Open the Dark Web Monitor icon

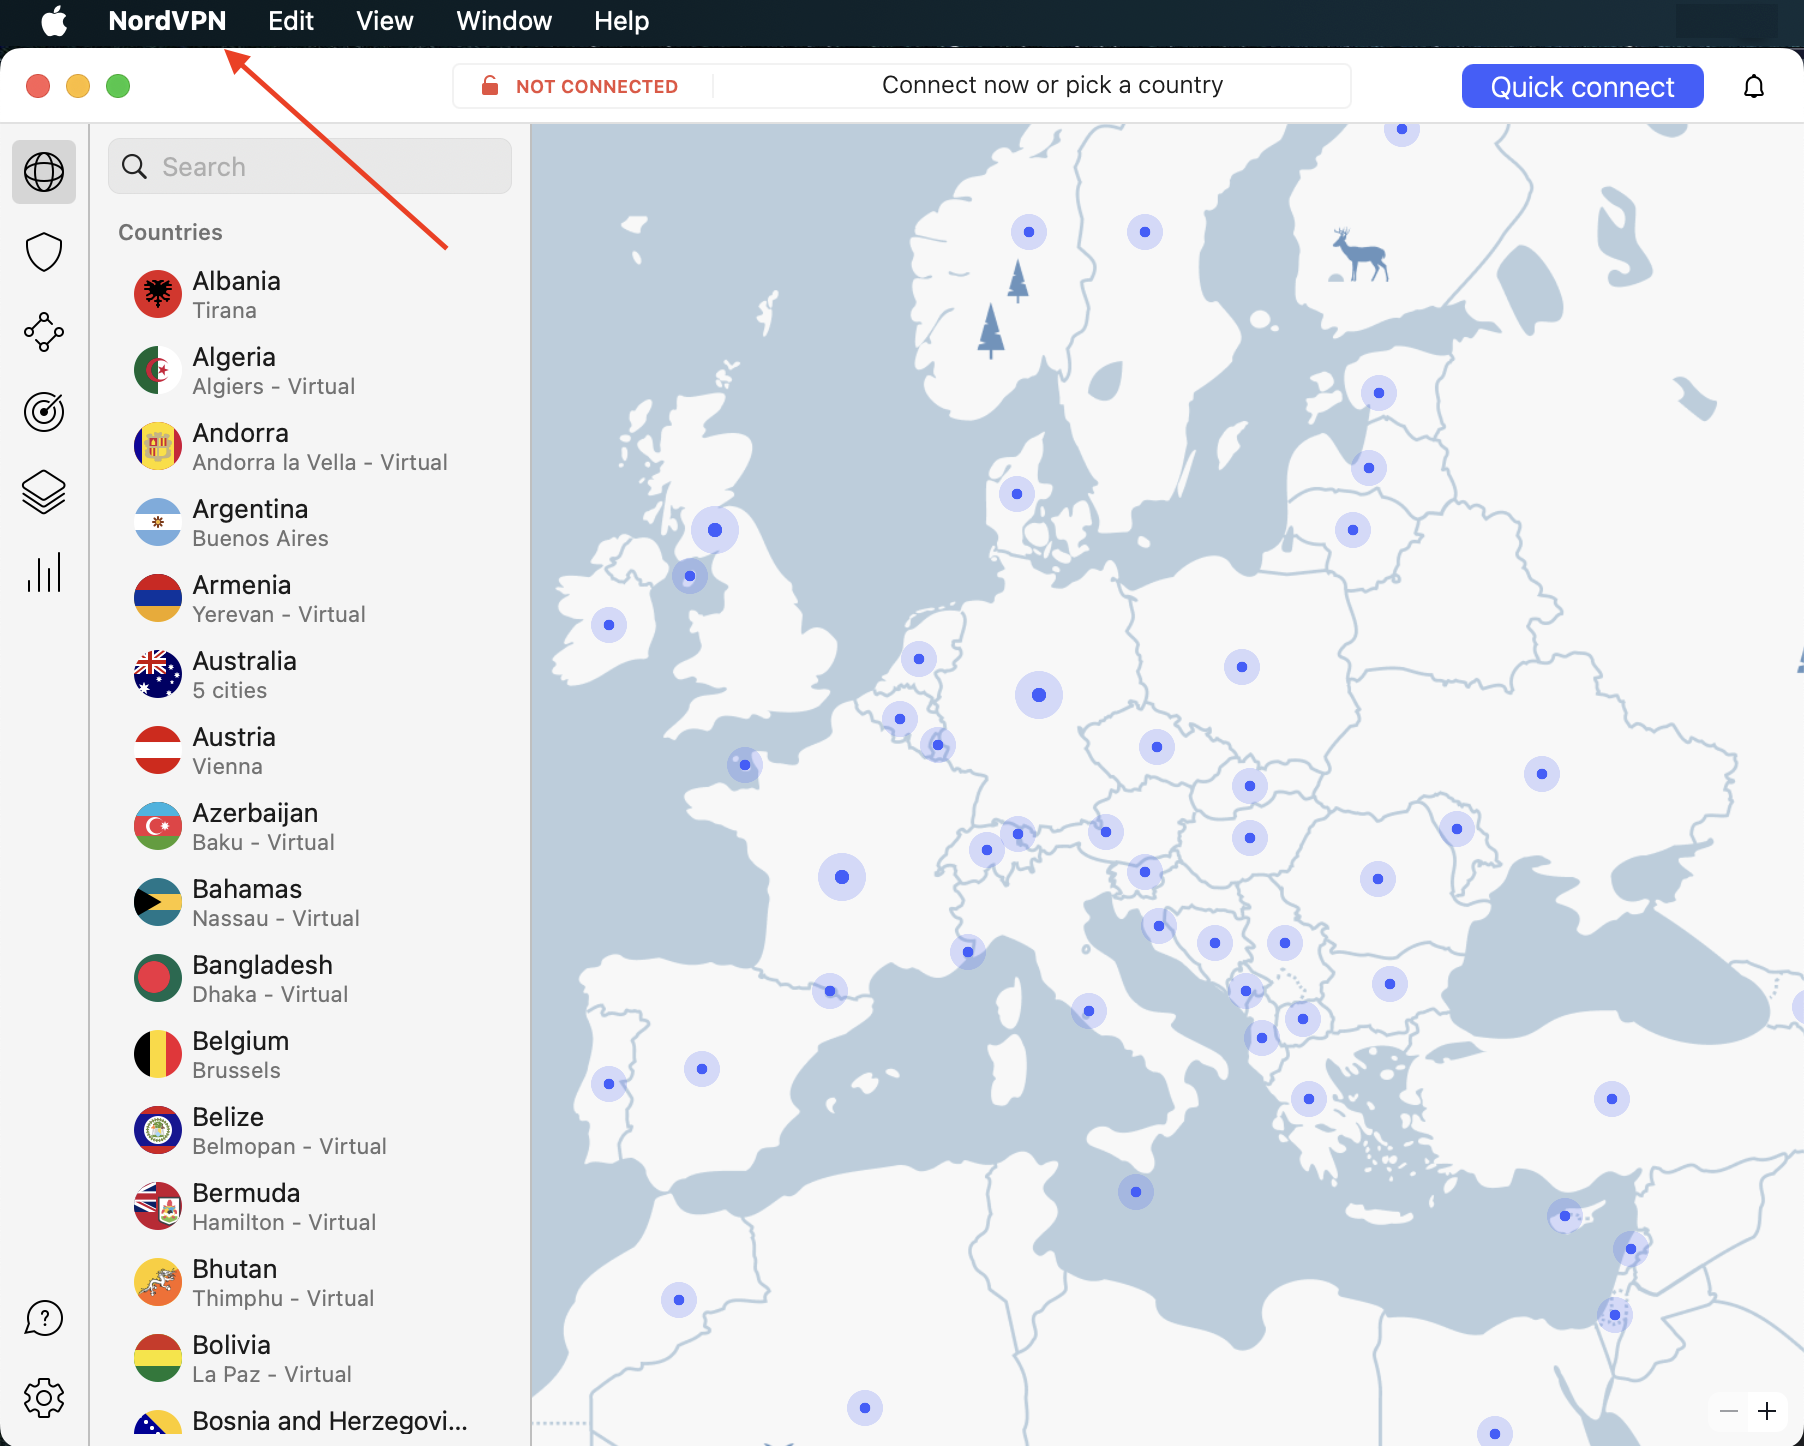44,412
